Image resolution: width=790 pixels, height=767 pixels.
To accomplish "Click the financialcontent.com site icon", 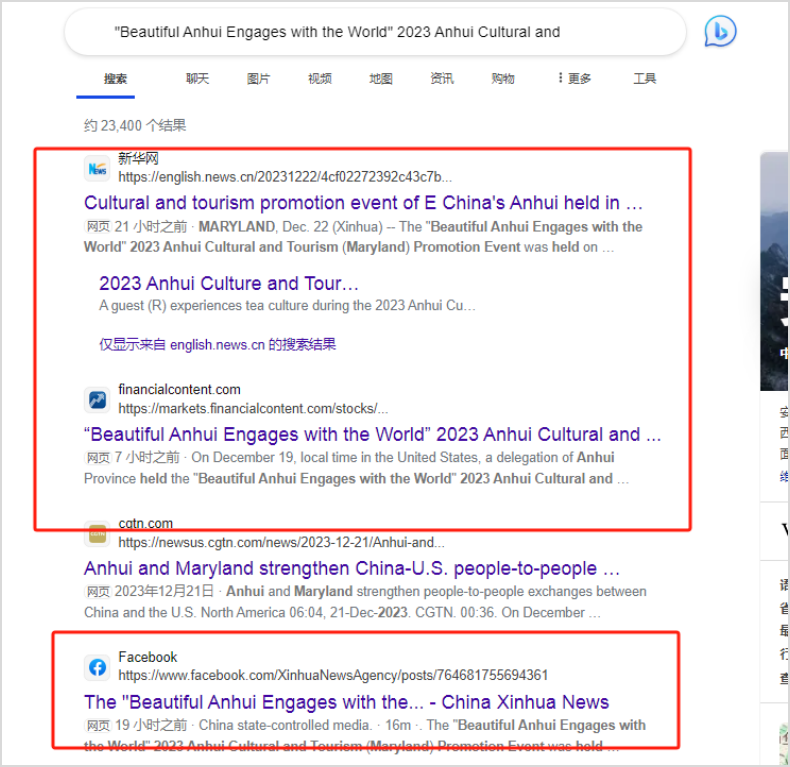I will click(x=97, y=400).
